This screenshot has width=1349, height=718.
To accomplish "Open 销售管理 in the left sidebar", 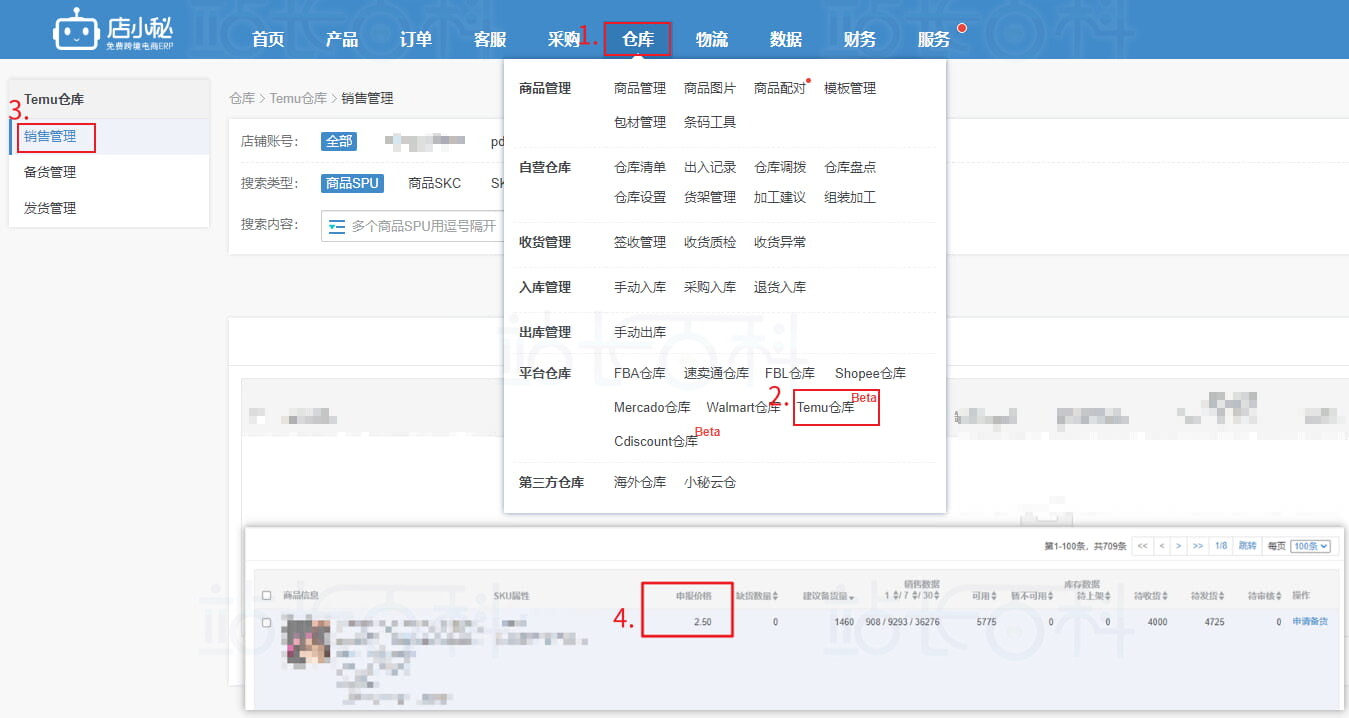I will (50, 136).
